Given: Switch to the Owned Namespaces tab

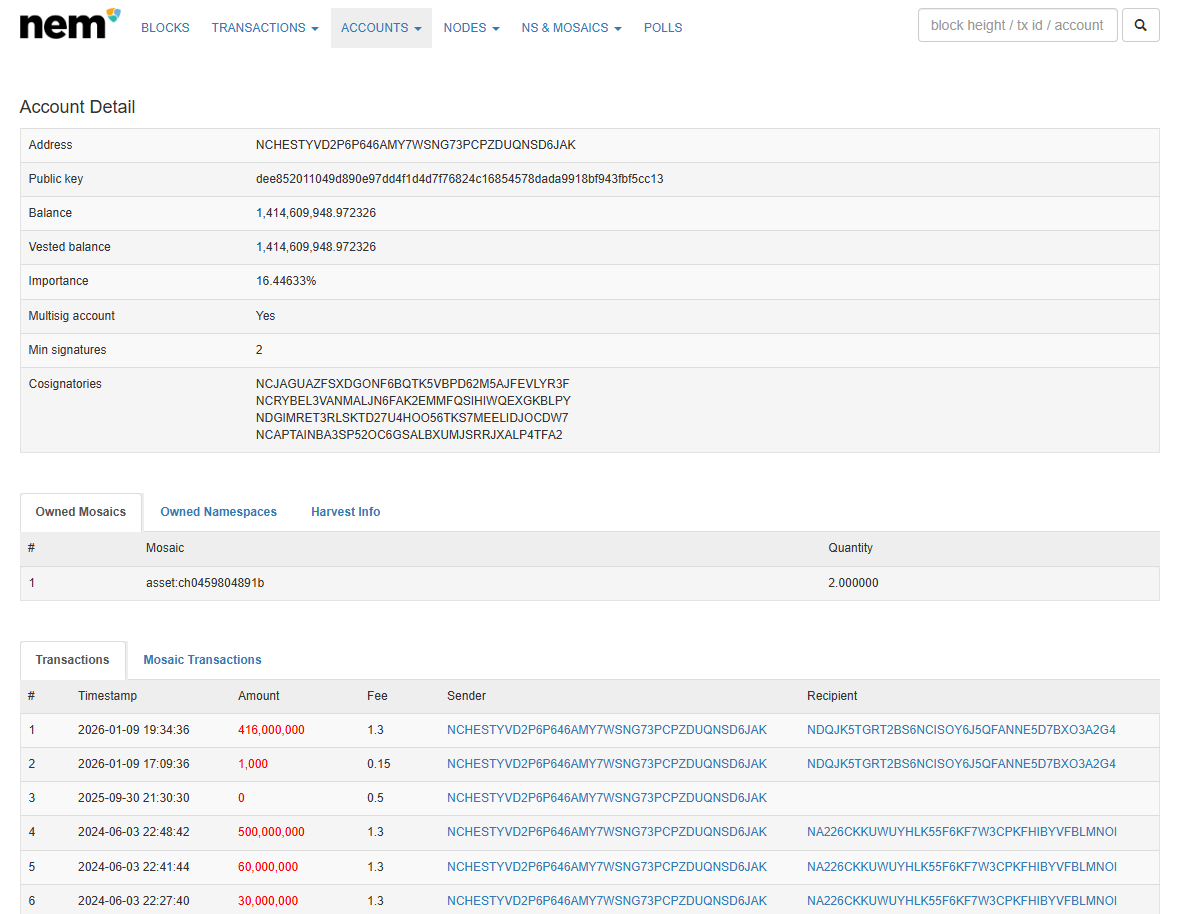Looking at the screenshot, I should click(x=218, y=511).
